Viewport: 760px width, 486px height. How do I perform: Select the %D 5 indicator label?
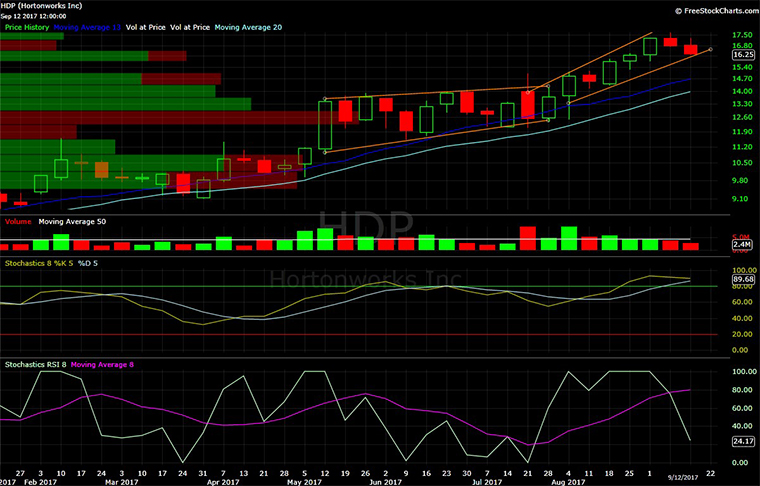[88, 263]
